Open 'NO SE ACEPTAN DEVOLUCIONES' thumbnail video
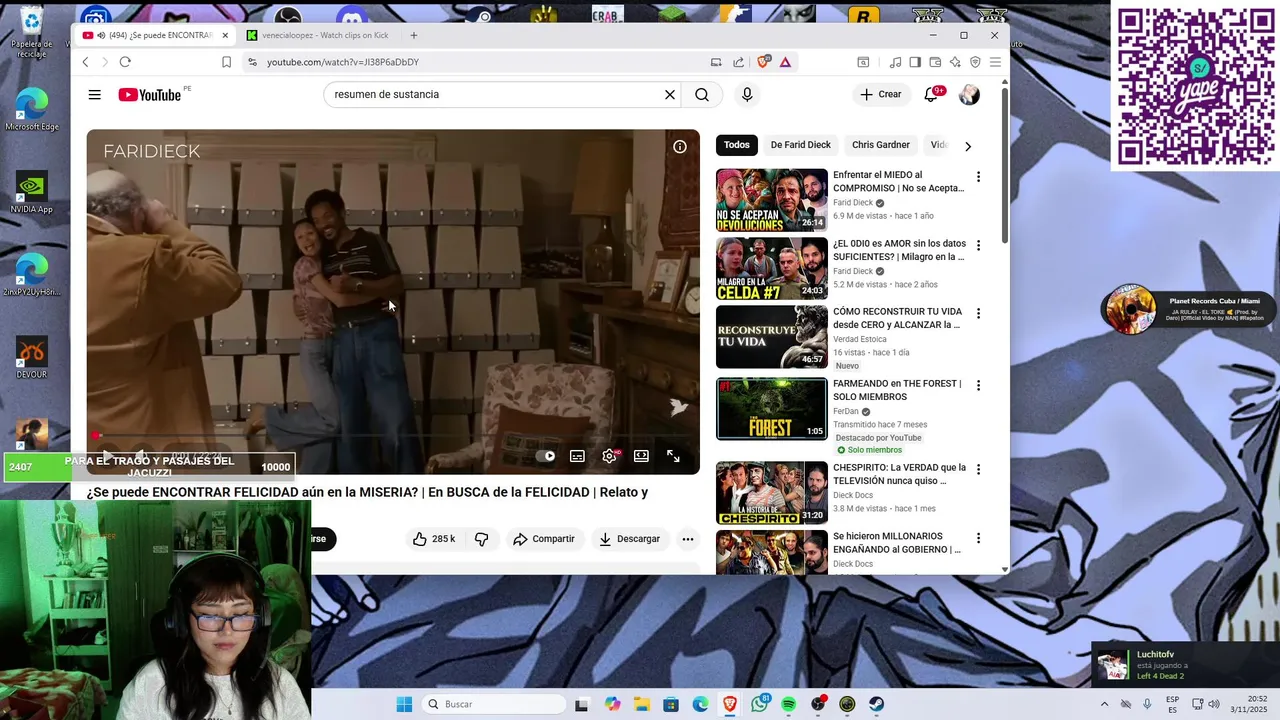The width and height of the screenshot is (1280, 720). (x=772, y=200)
